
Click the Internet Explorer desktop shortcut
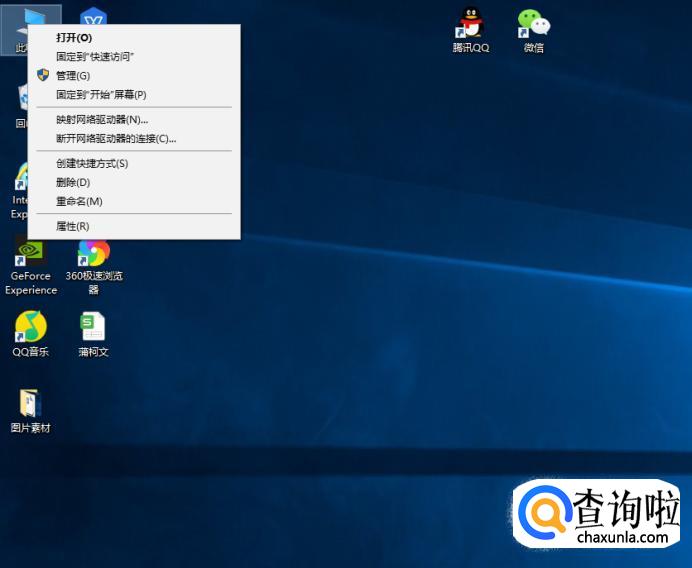coord(21,178)
